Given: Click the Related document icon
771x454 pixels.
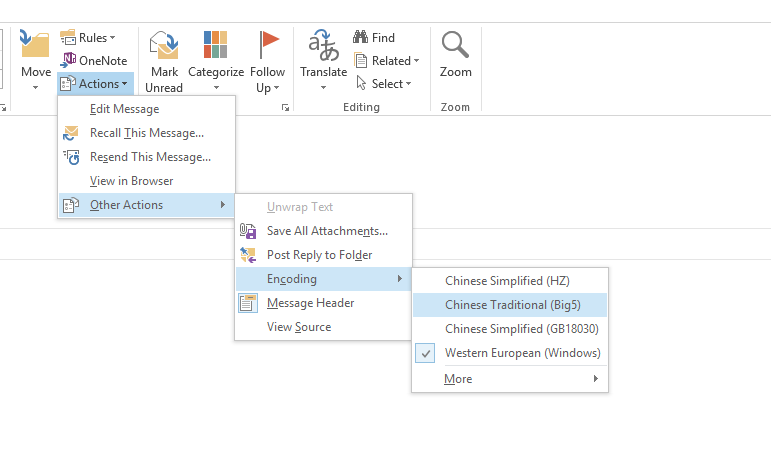Looking at the screenshot, I should (360, 61).
